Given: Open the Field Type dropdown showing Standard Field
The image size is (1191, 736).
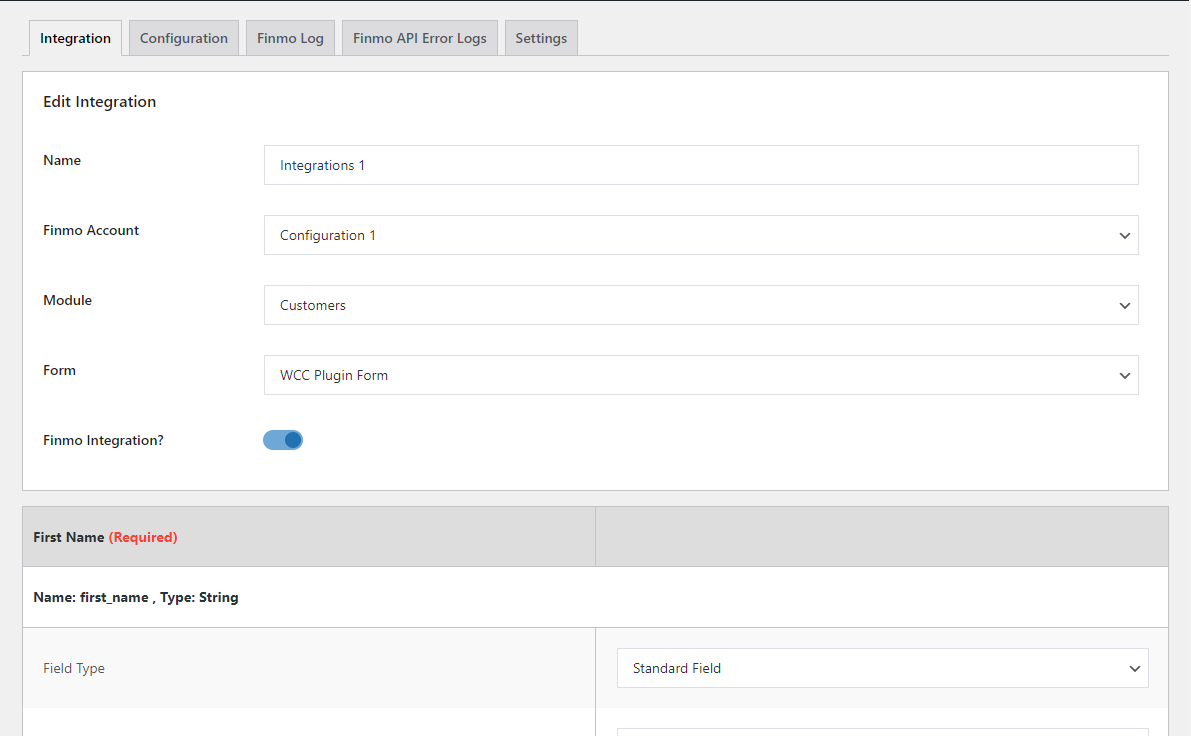Looking at the screenshot, I should 883,668.
